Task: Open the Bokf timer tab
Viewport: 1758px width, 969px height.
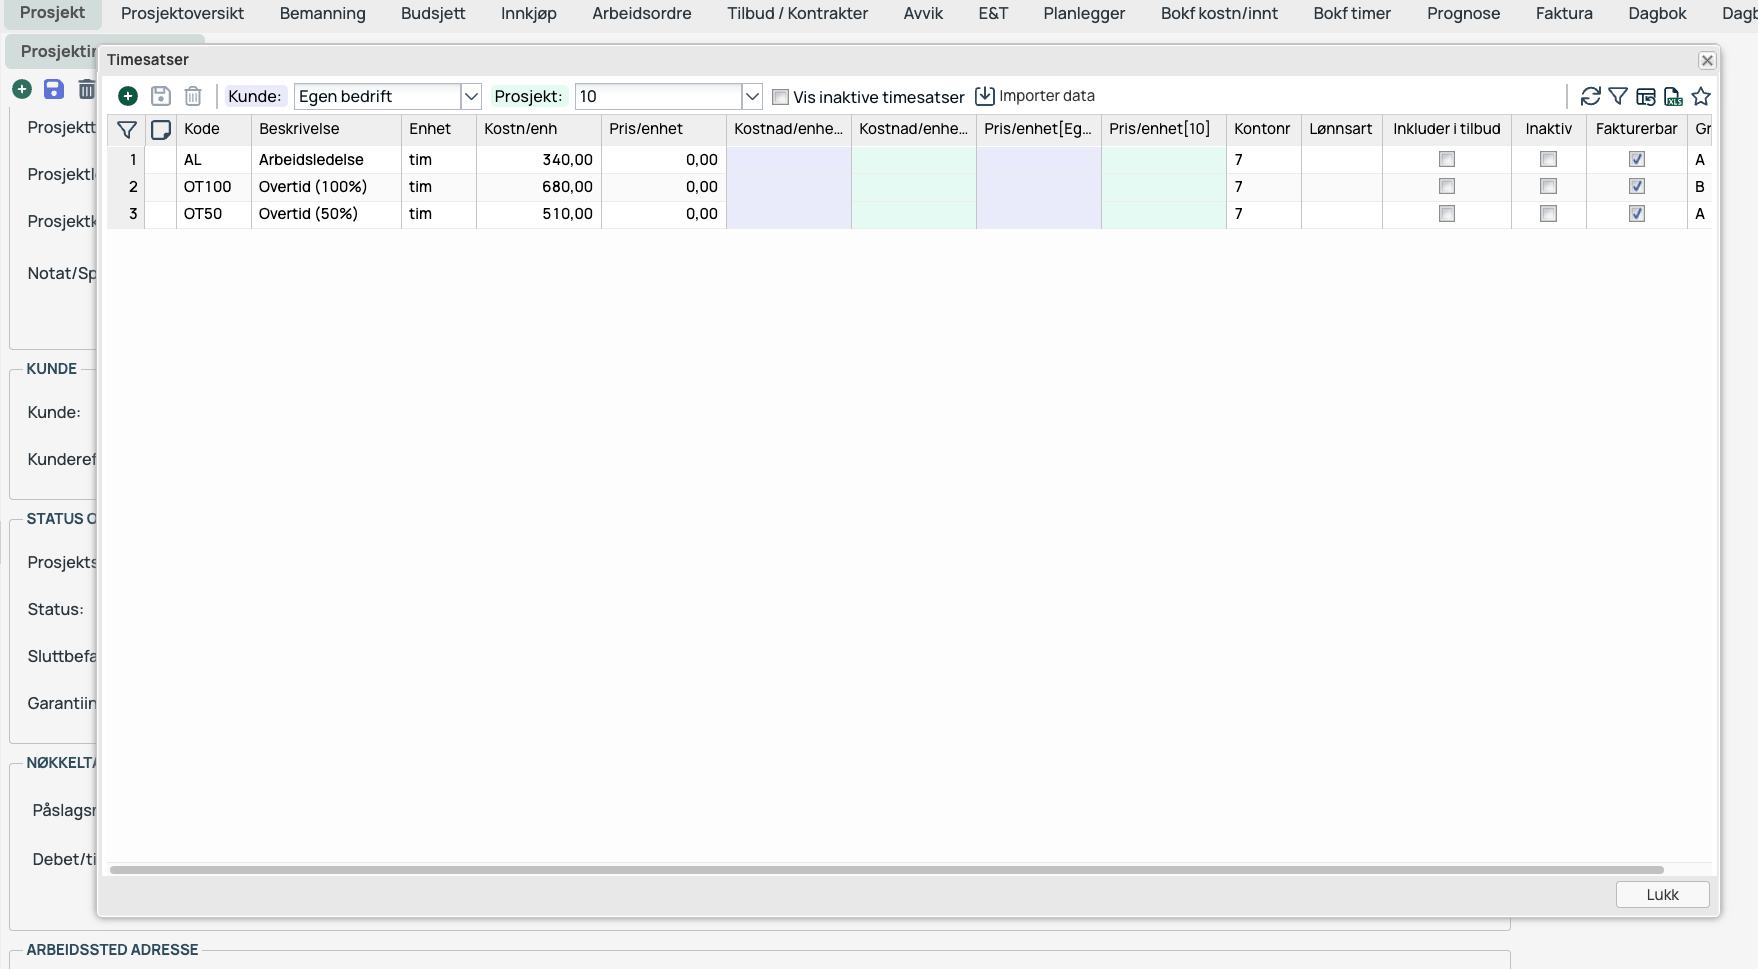Action: pyautogui.click(x=1352, y=13)
